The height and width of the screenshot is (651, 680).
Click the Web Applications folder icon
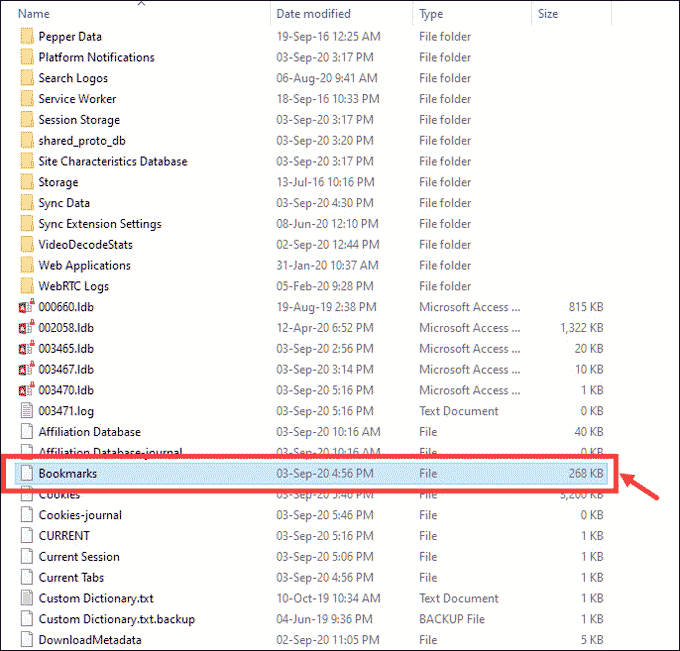point(27,265)
